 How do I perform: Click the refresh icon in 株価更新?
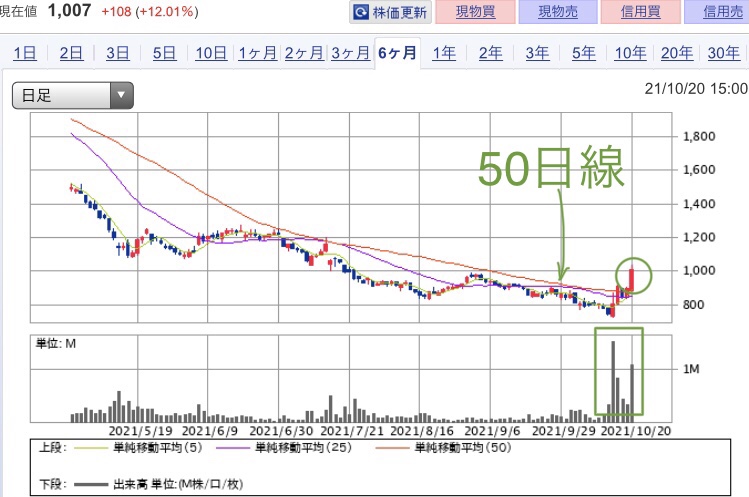pyautogui.click(x=361, y=12)
